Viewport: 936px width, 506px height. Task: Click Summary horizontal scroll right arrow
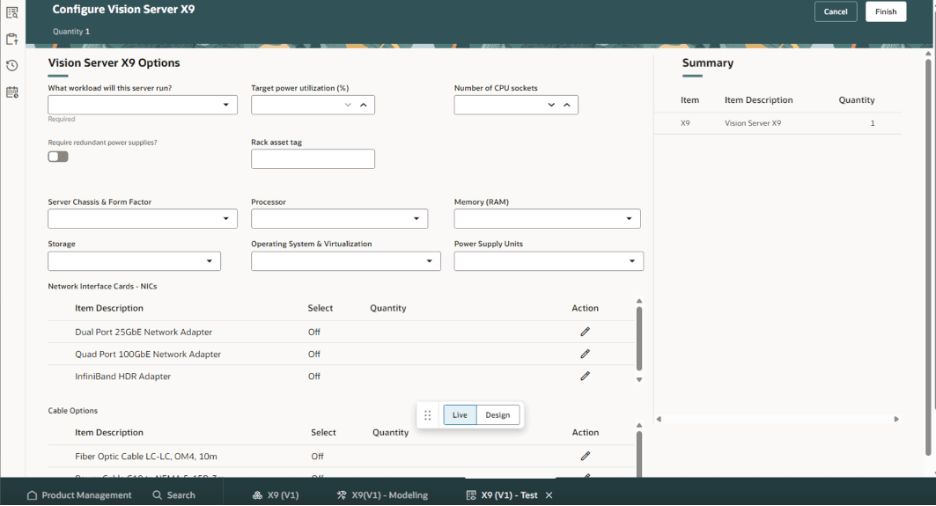pyautogui.click(x=896, y=419)
